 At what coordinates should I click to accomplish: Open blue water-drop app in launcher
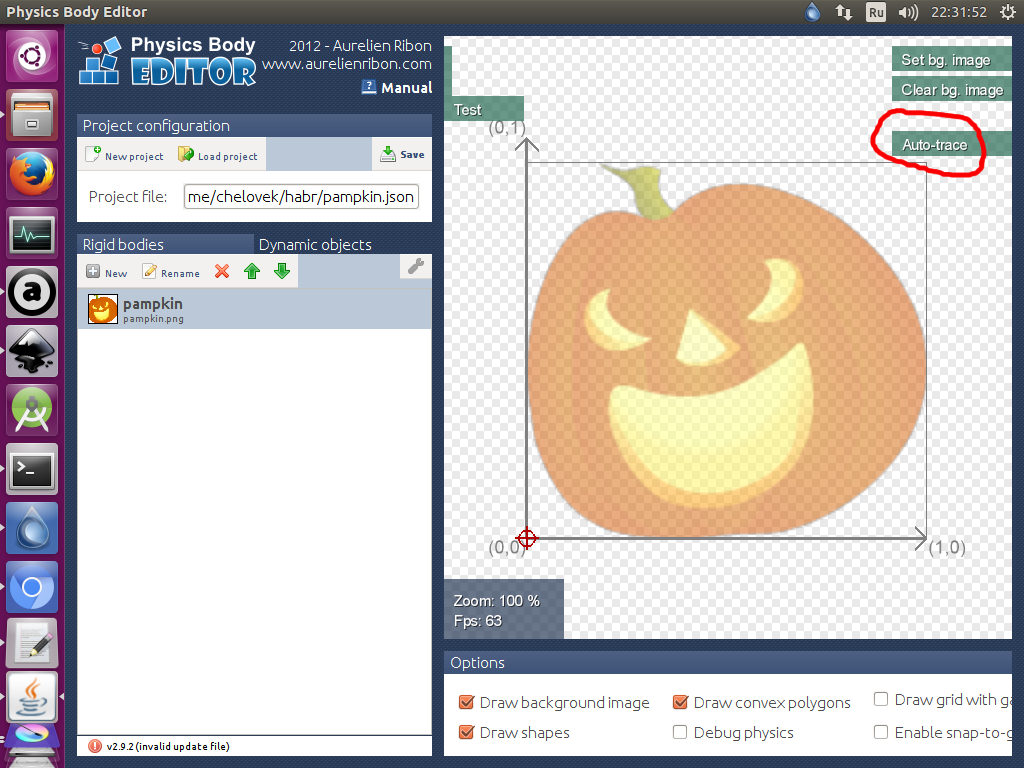point(32,528)
